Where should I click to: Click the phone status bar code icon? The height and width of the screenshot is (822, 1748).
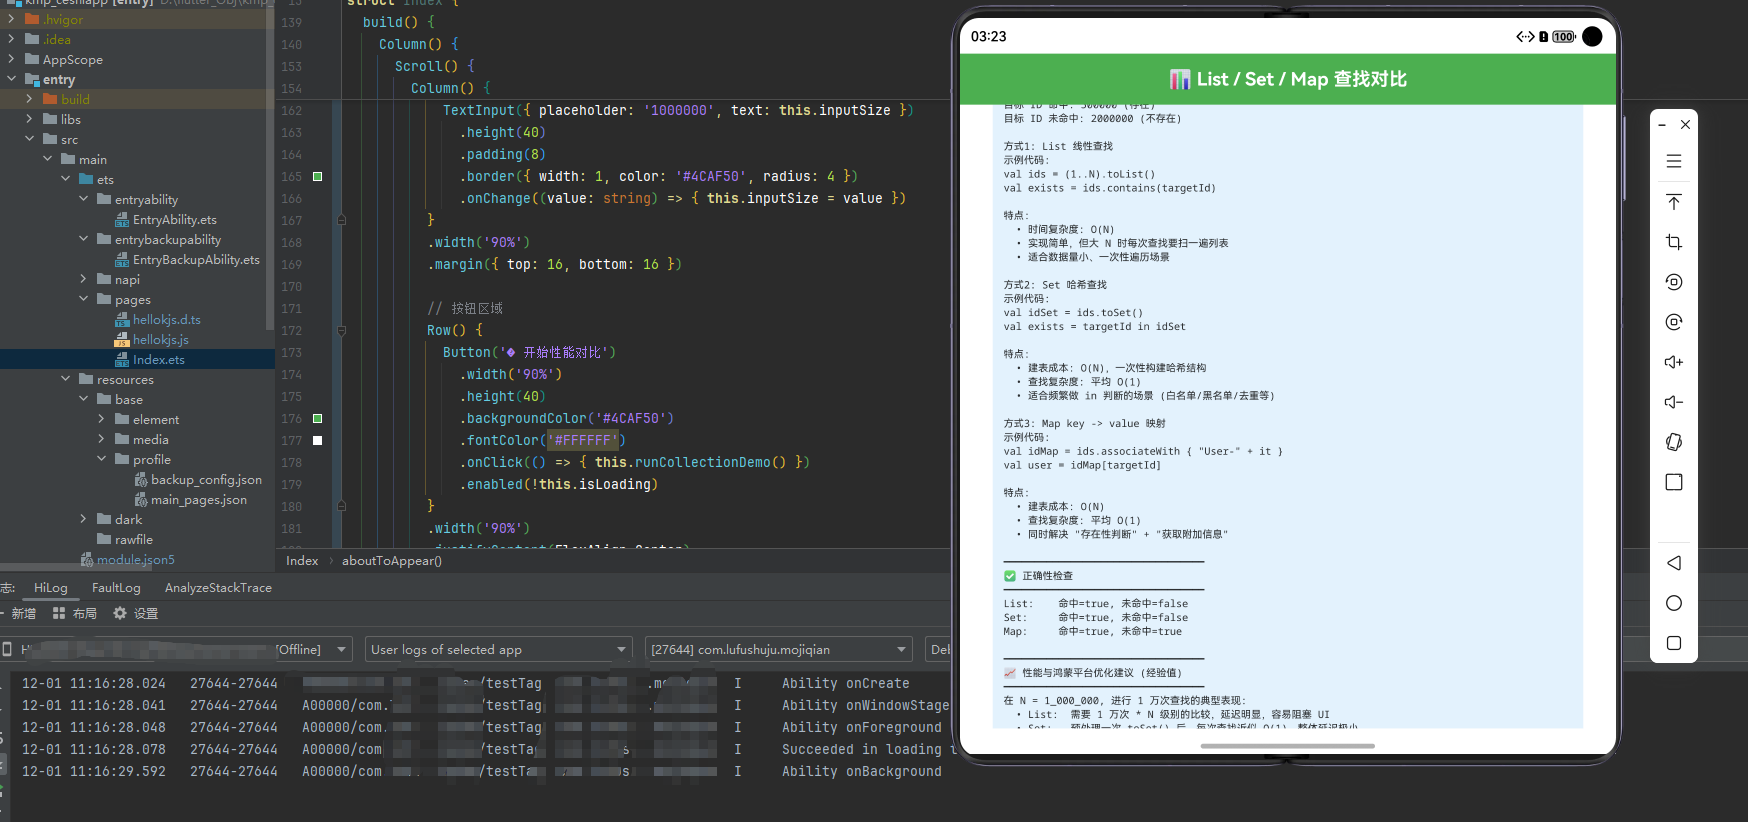pyautogui.click(x=1525, y=37)
